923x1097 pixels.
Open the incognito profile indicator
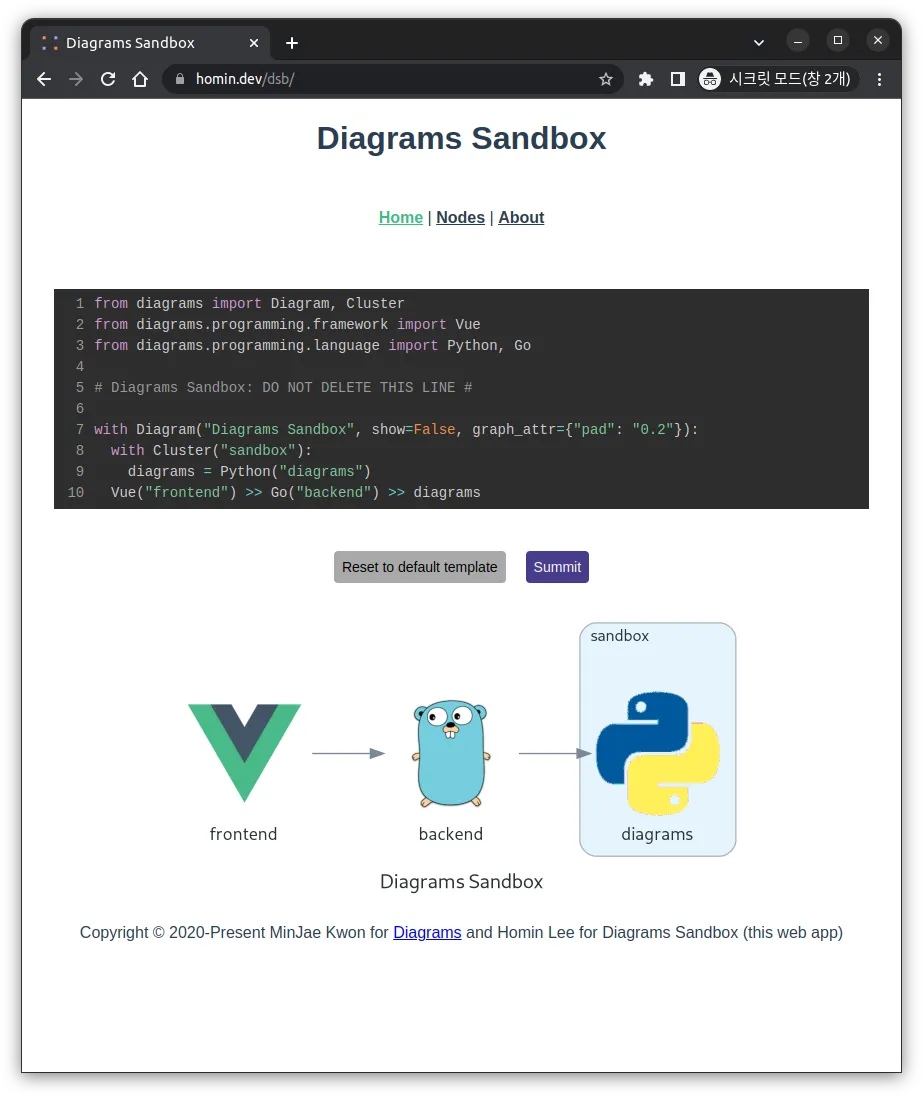pos(777,79)
